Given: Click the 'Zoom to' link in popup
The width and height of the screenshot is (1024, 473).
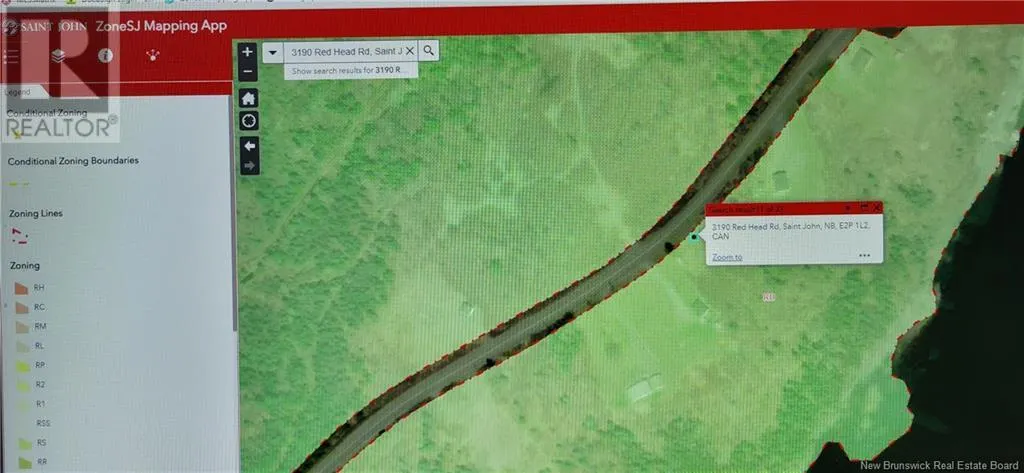Looking at the screenshot, I should pyautogui.click(x=727, y=257).
